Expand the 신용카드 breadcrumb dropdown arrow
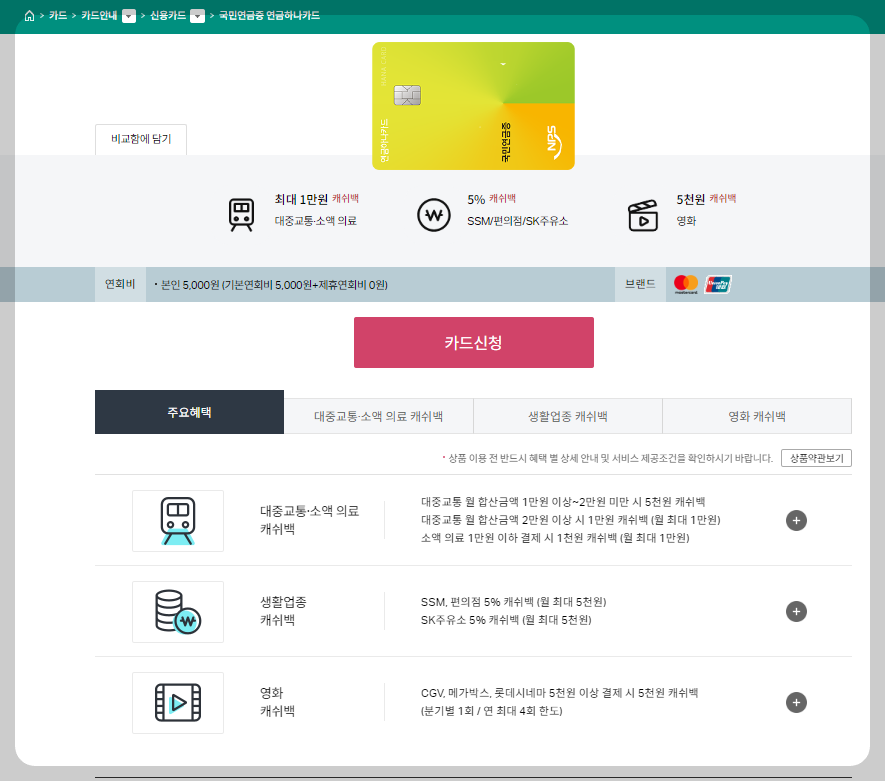 pyautogui.click(x=198, y=16)
